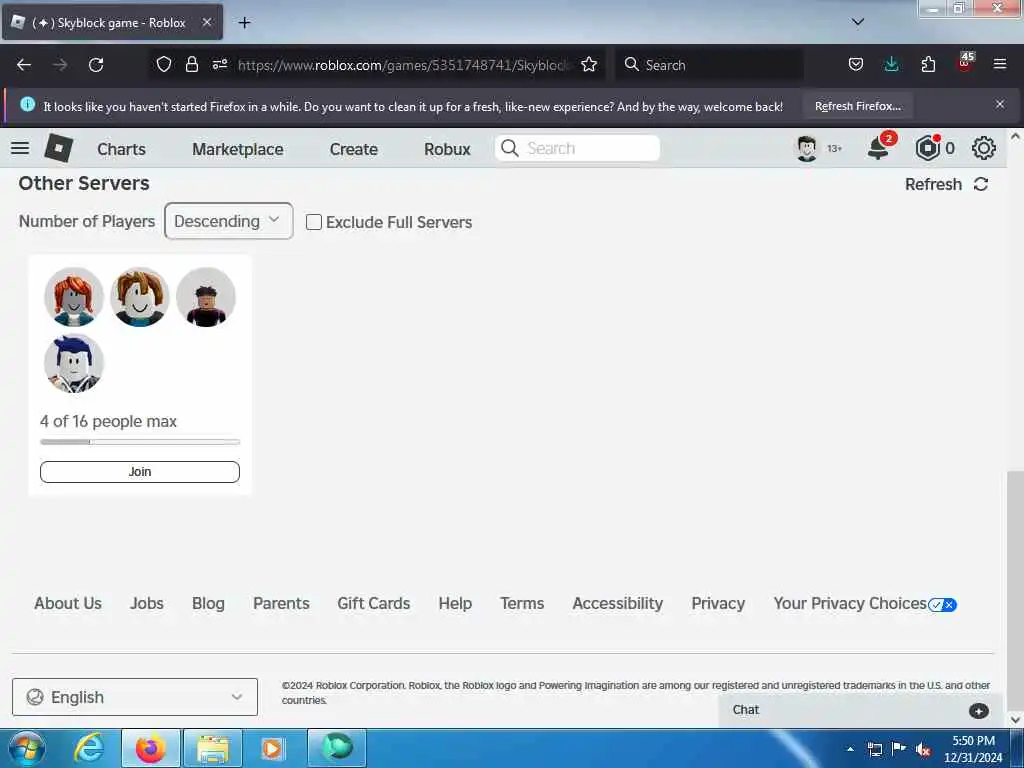Open the Create nav item
The image size is (1024, 768).
pos(354,149)
